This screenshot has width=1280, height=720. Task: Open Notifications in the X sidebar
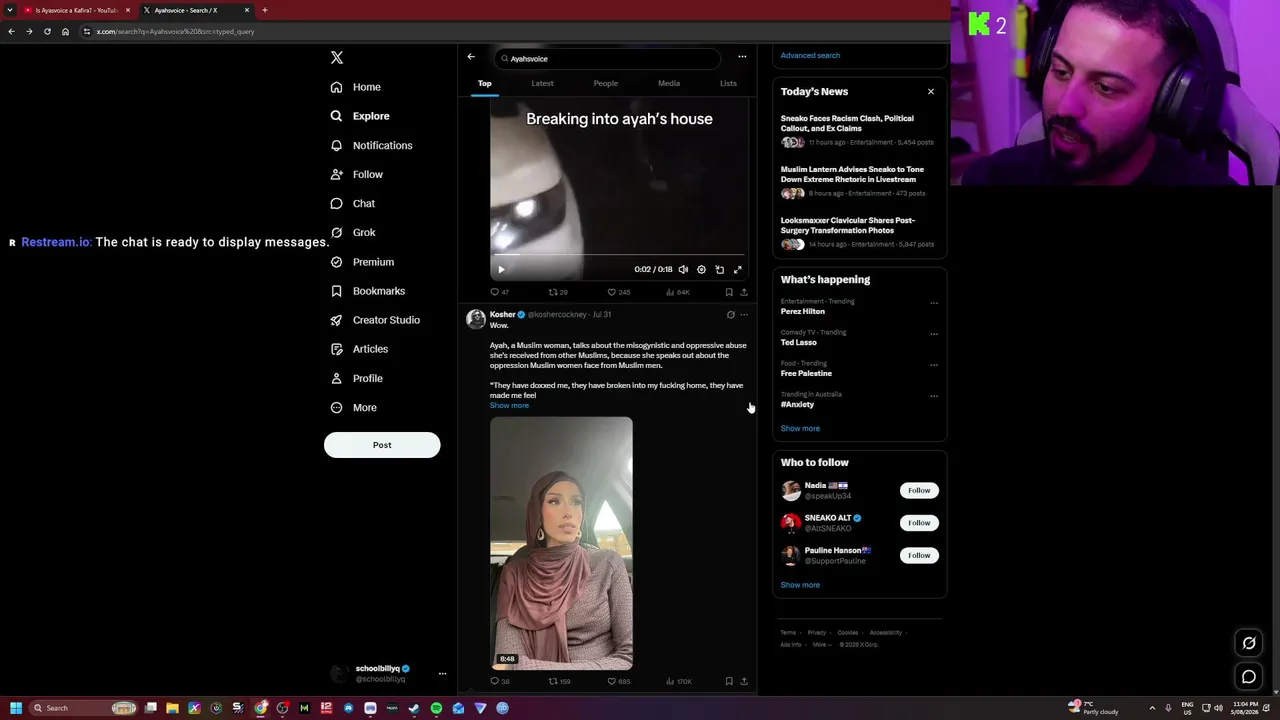click(x=371, y=146)
